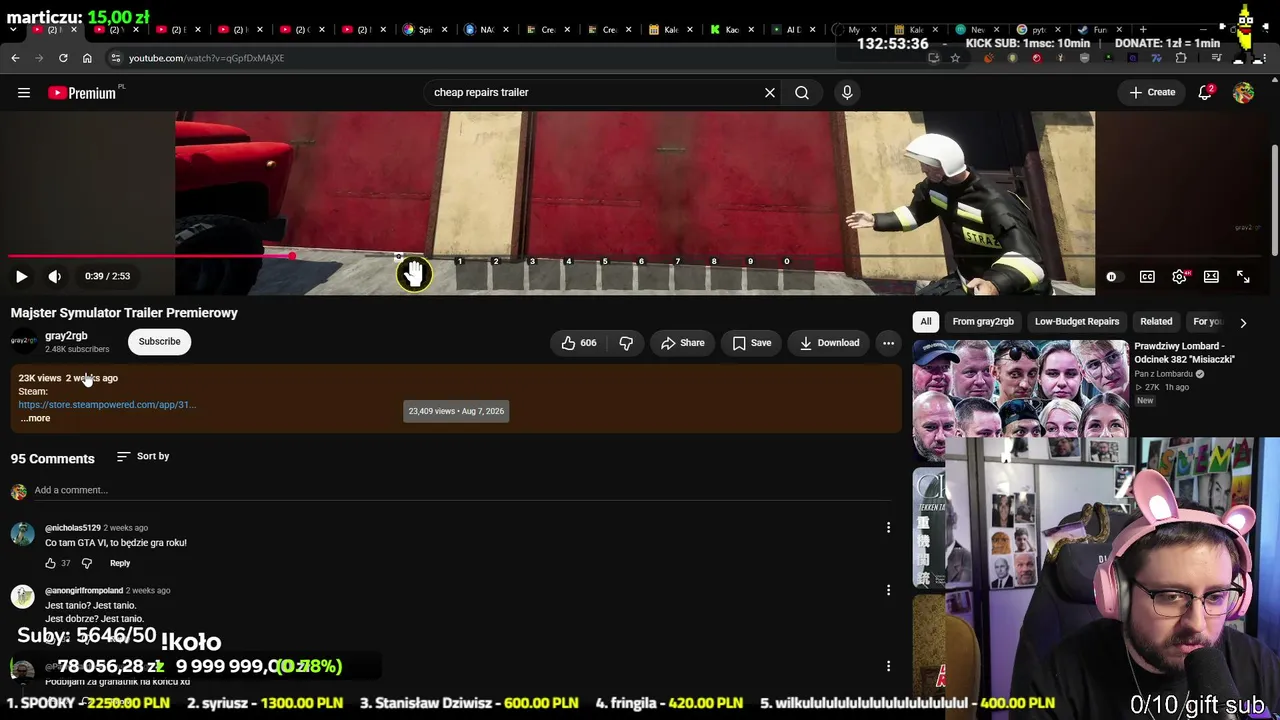Like the comment by @nicholas5129
The image size is (1280, 720).
pos(51,563)
